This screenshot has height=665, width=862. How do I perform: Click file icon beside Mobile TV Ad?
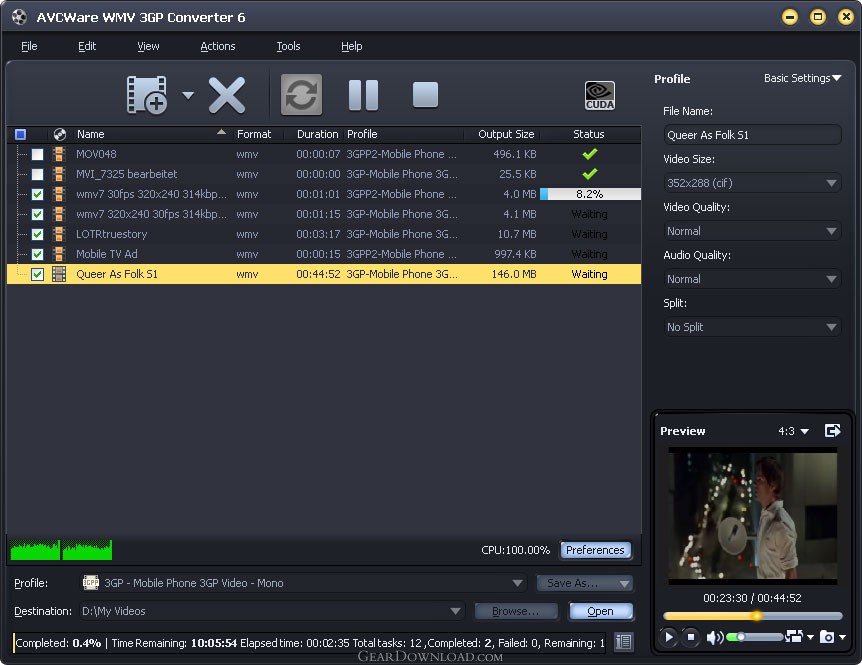(59, 254)
